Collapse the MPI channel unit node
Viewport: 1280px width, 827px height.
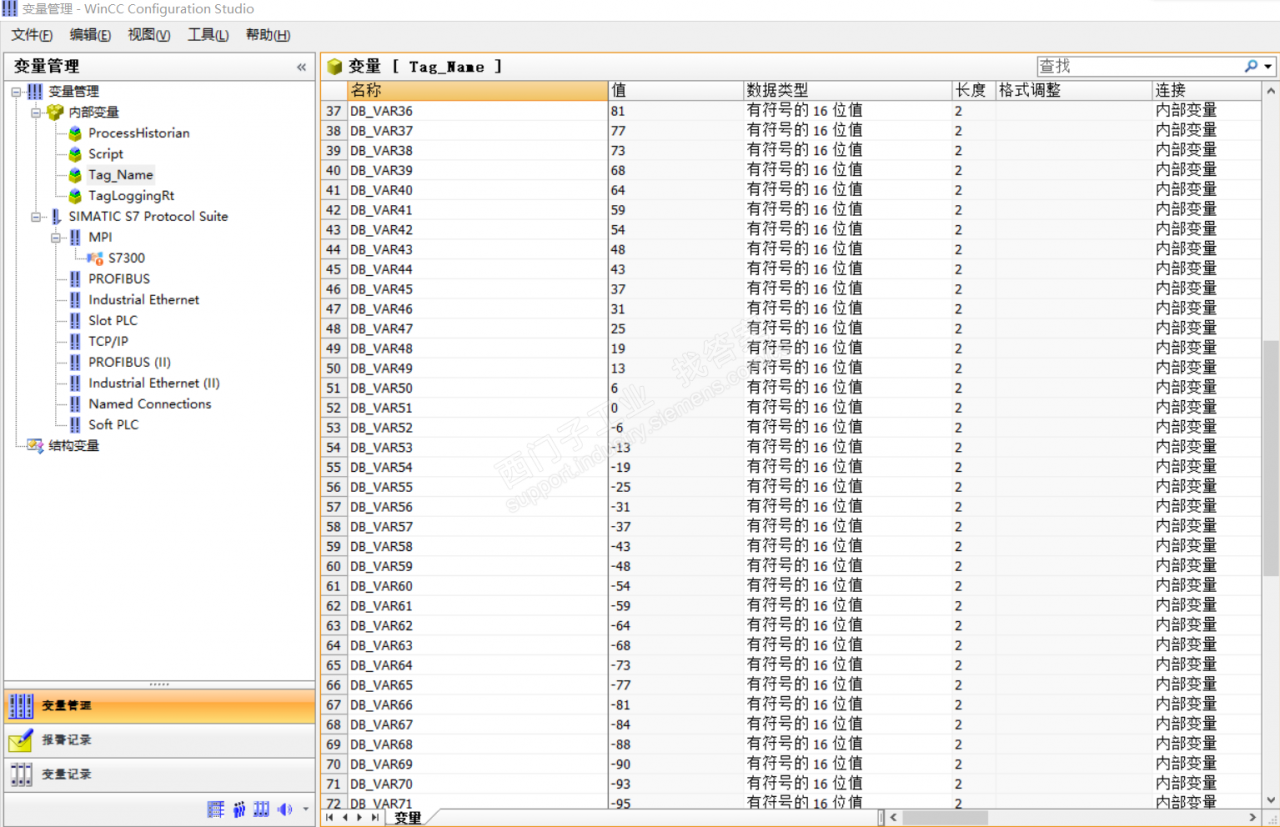click(x=56, y=237)
